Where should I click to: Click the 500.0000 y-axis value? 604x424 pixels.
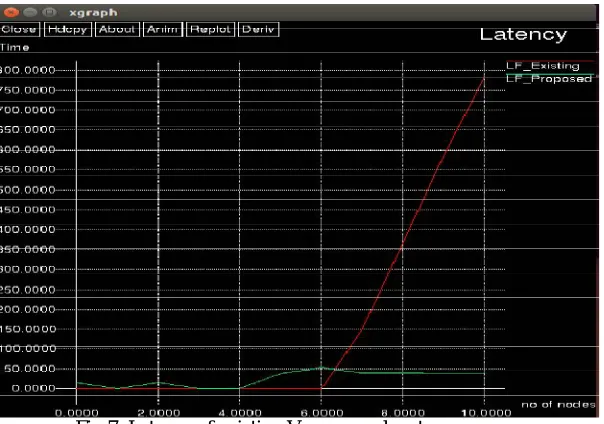point(28,190)
